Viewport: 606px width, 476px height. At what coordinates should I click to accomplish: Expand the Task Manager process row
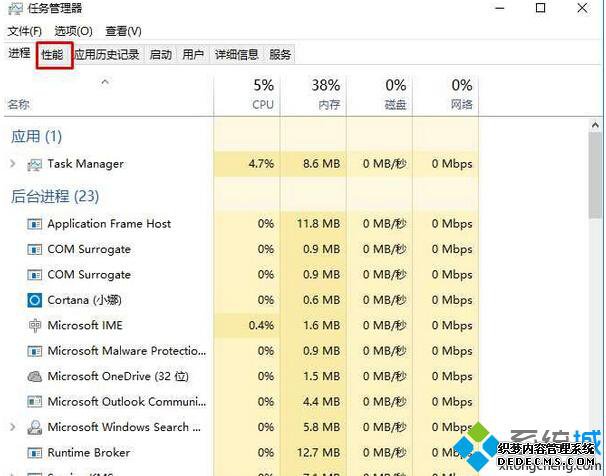tap(13, 164)
